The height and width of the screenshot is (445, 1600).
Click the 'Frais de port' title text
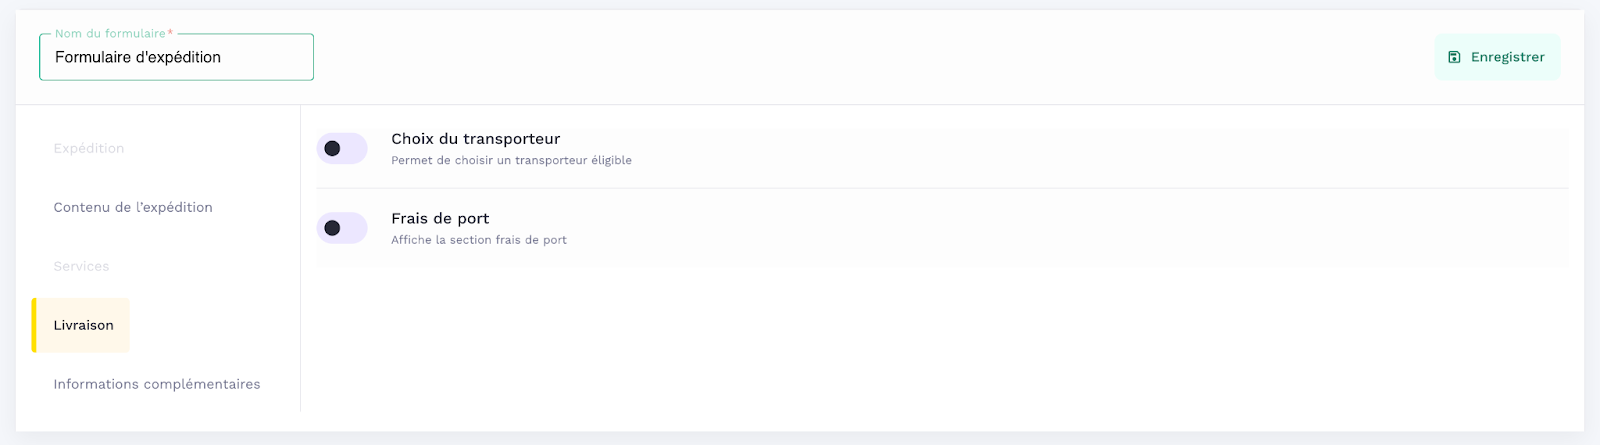tap(440, 218)
